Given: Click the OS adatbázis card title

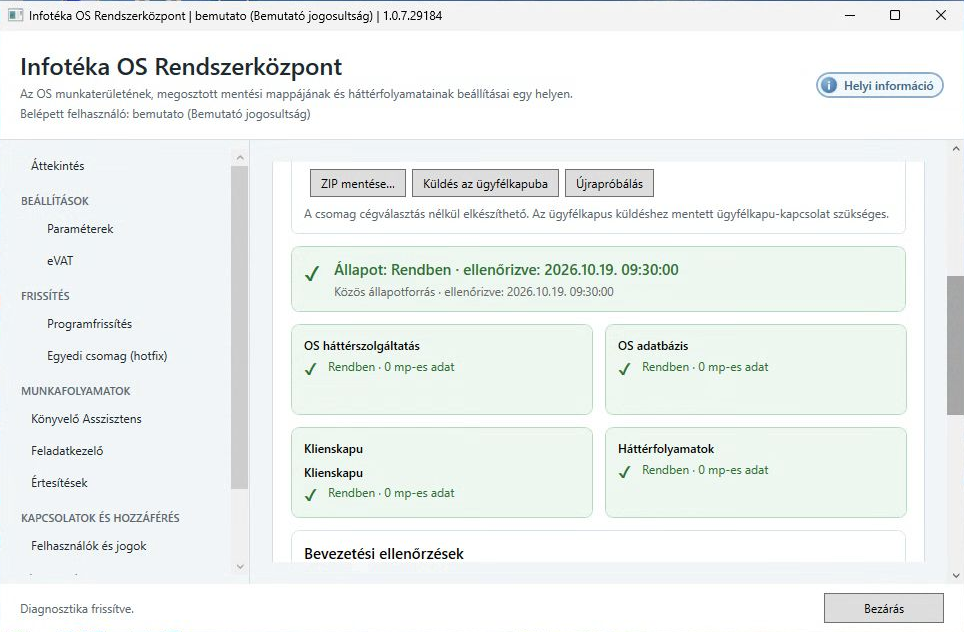Looking at the screenshot, I should click(x=653, y=346).
